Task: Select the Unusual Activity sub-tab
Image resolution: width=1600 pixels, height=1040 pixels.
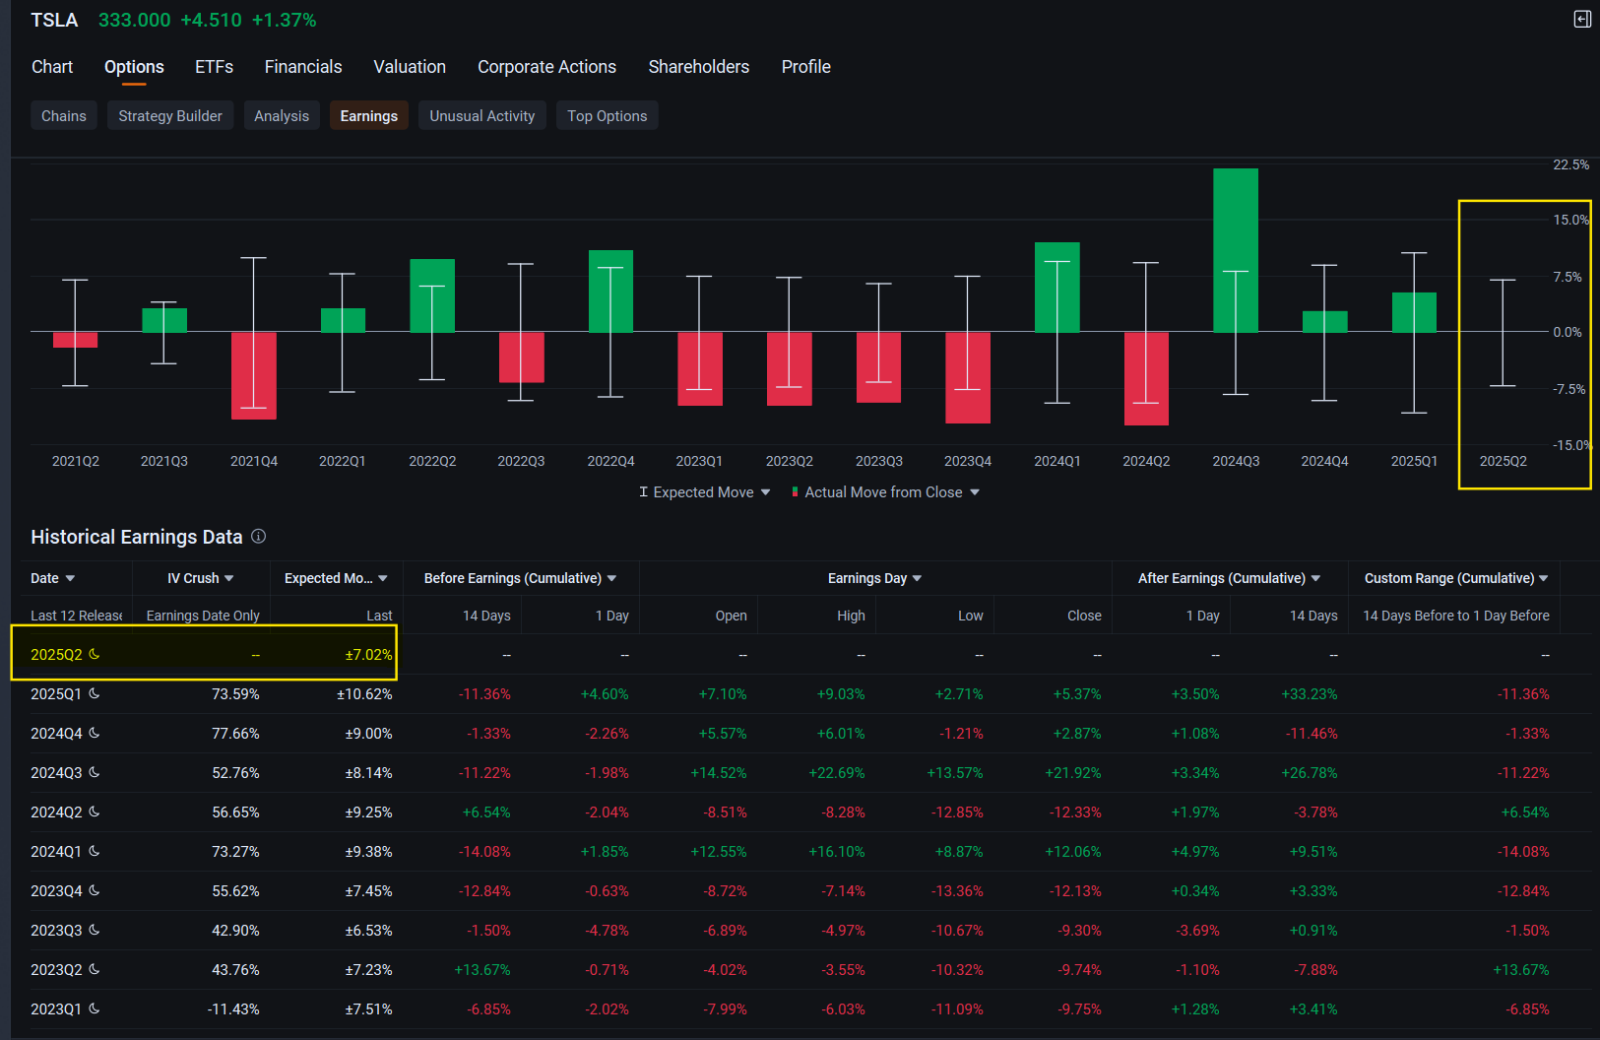Action: [x=482, y=116]
